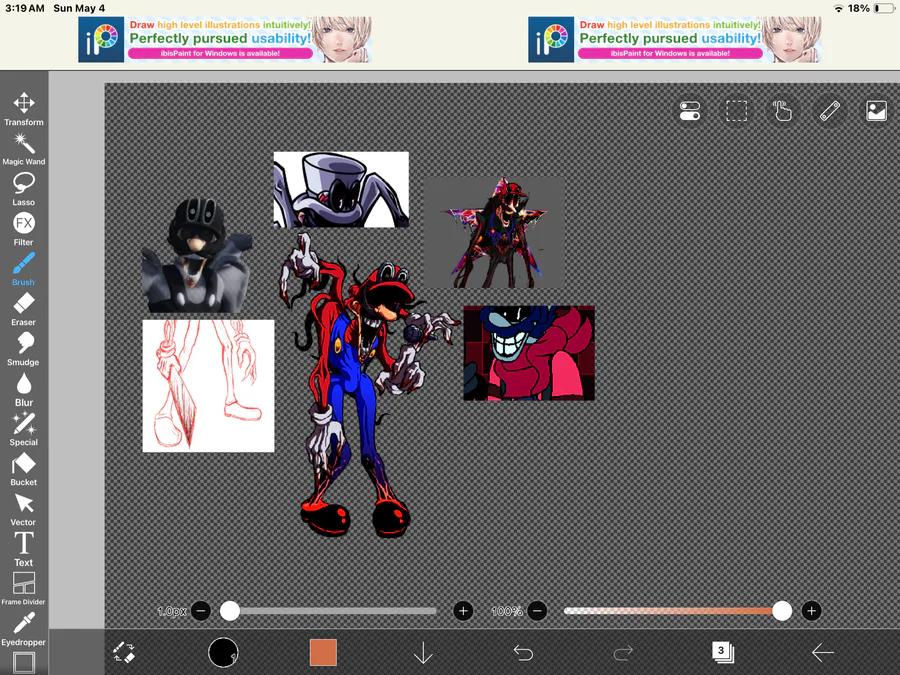Toggle the stabilizer switch icon

click(689, 111)
